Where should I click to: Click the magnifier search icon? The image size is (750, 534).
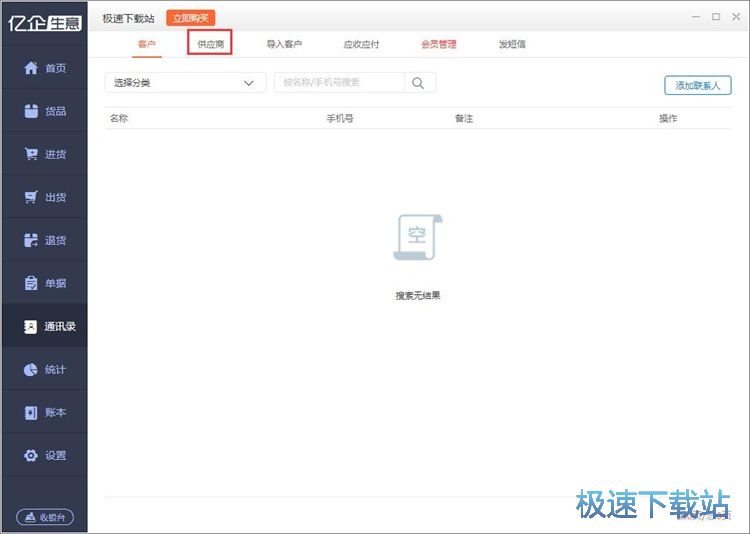click(x=419, y=84)
